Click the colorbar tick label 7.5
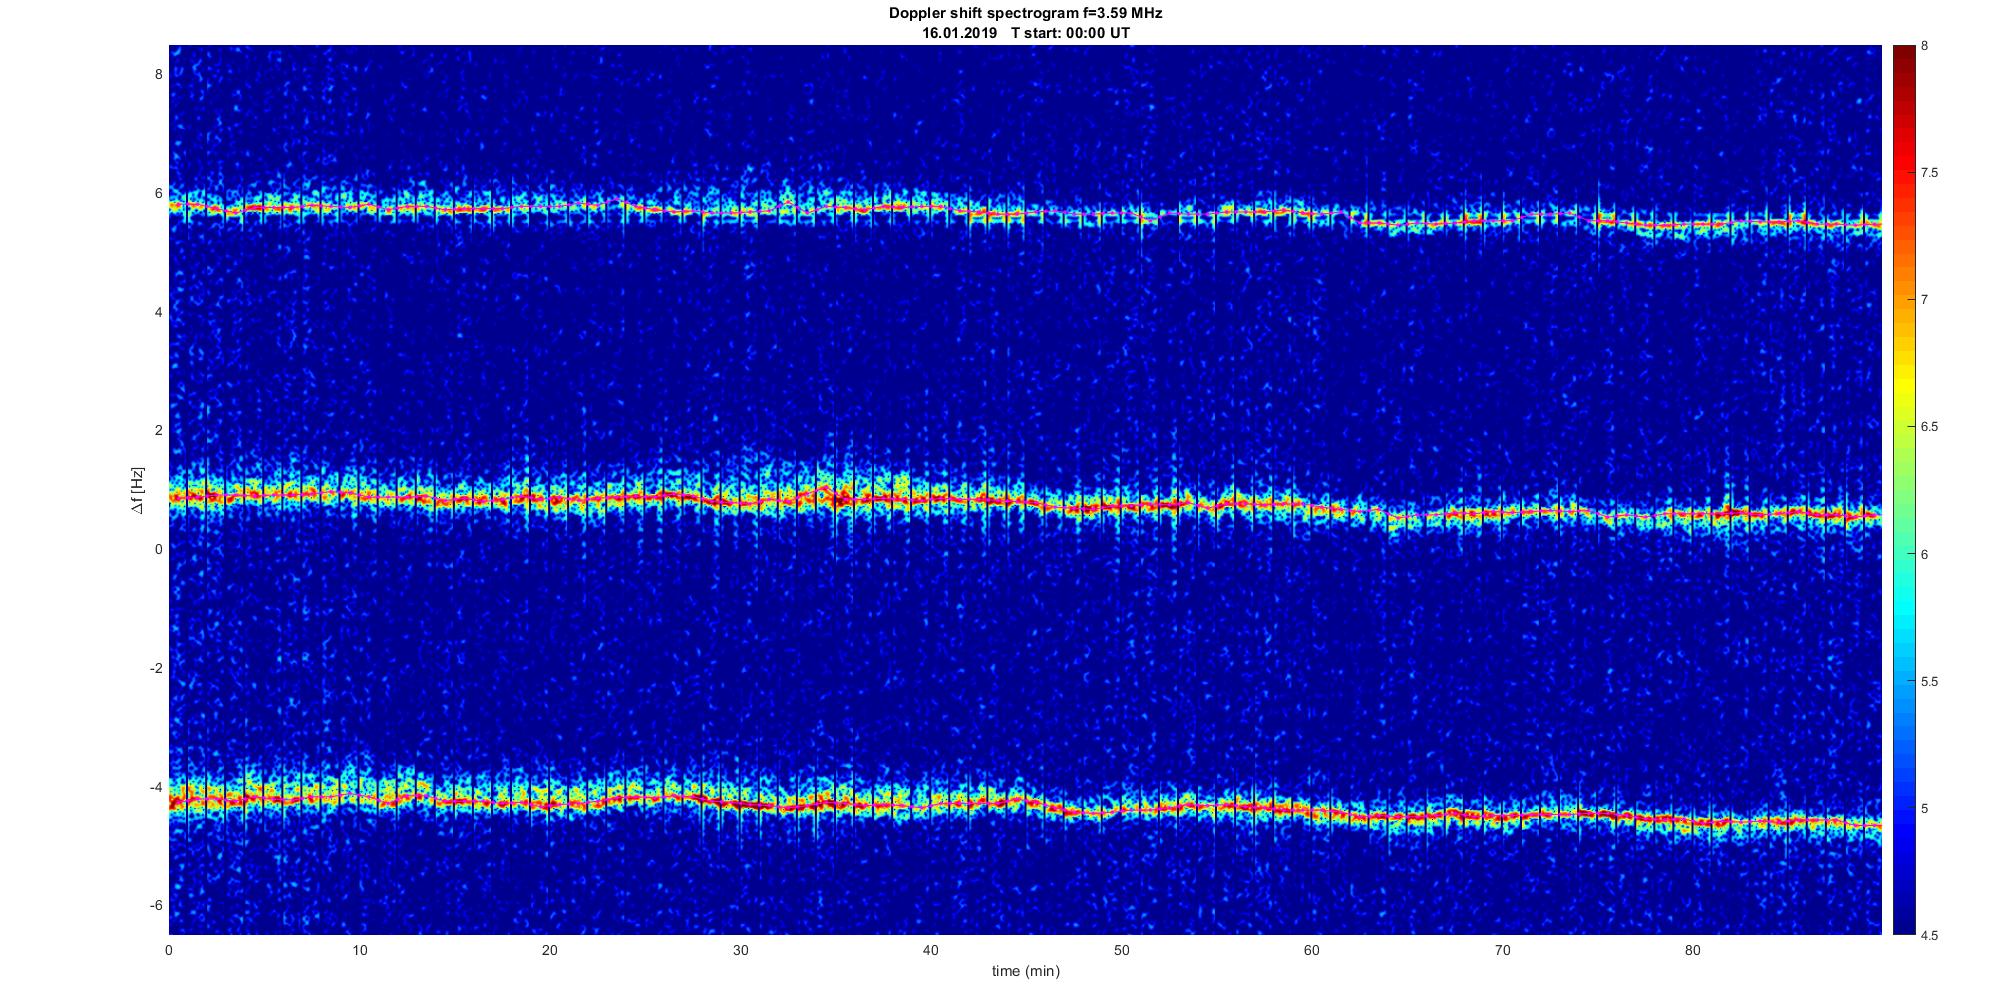The image size is (2000, 1003). pos(1930,173)
